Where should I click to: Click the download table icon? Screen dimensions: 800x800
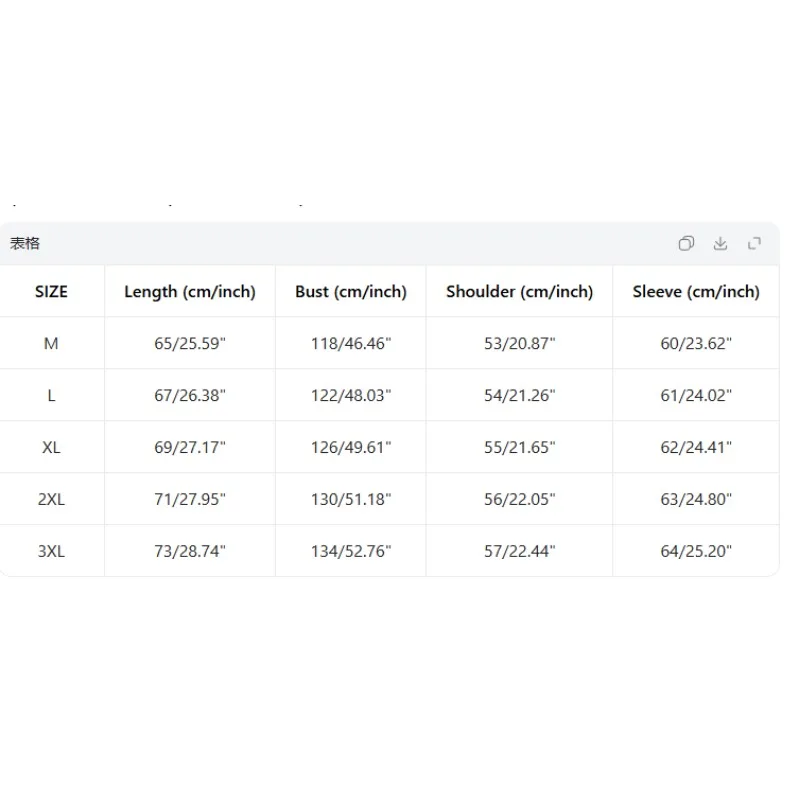tap(720, 243)
